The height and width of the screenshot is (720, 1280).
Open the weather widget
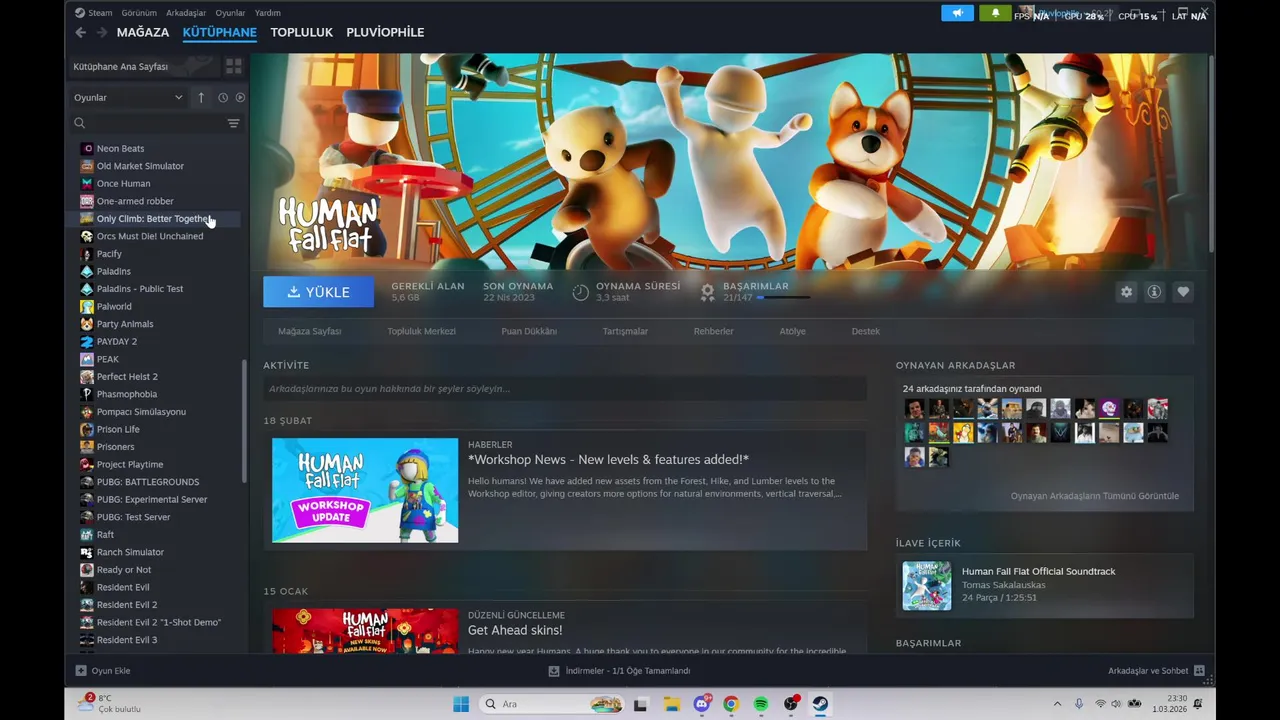(x=109, y=704)
